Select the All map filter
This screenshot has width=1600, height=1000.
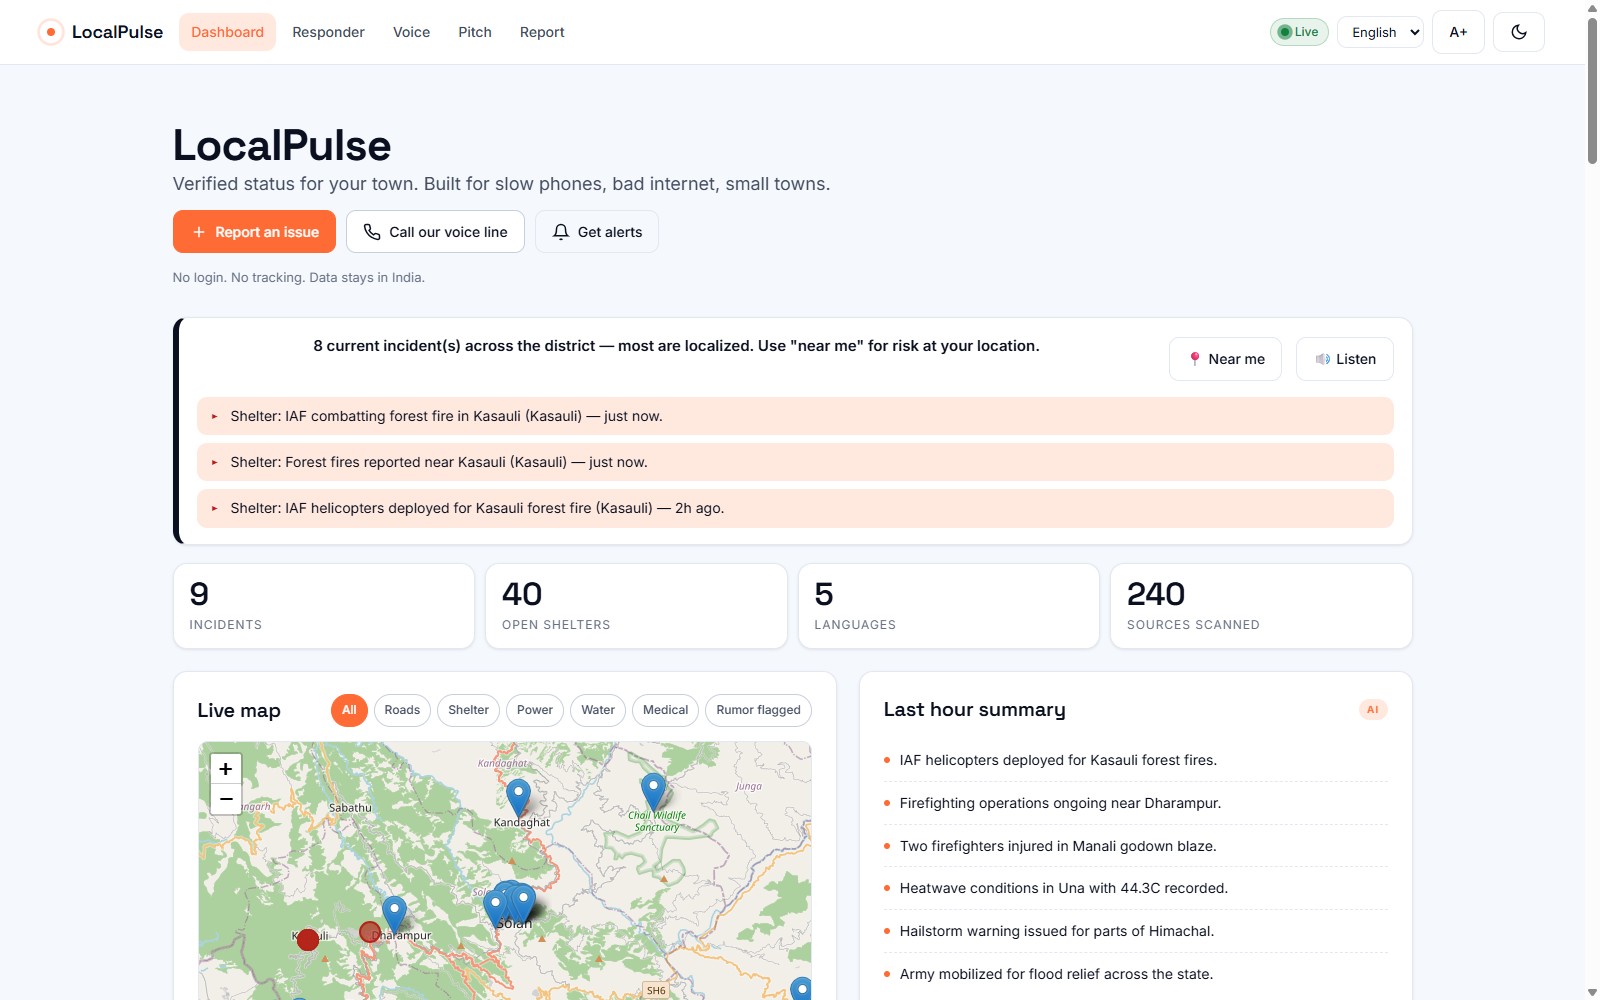[349, 710]
